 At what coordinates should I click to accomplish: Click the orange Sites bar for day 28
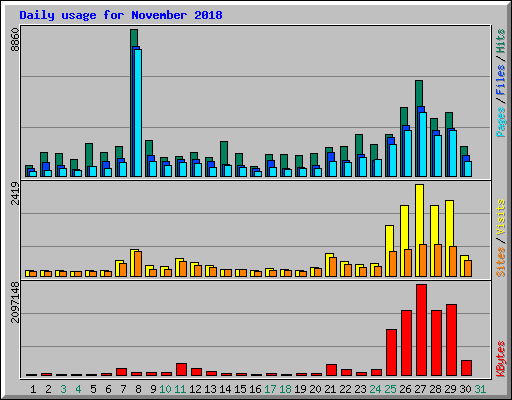438,260
